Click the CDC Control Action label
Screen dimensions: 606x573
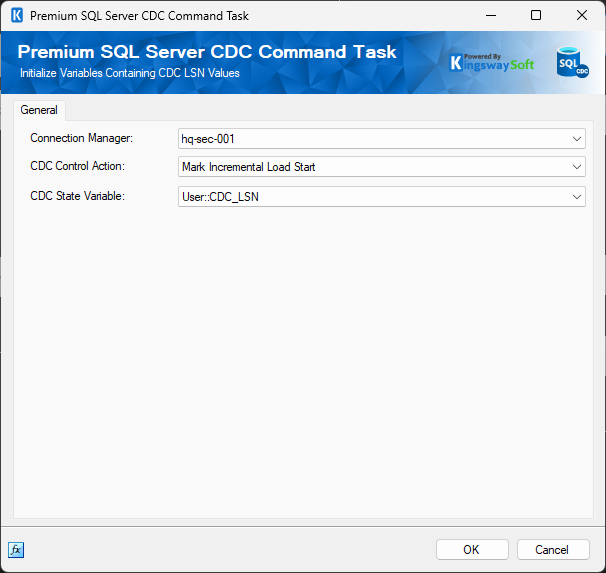(77, 166)
